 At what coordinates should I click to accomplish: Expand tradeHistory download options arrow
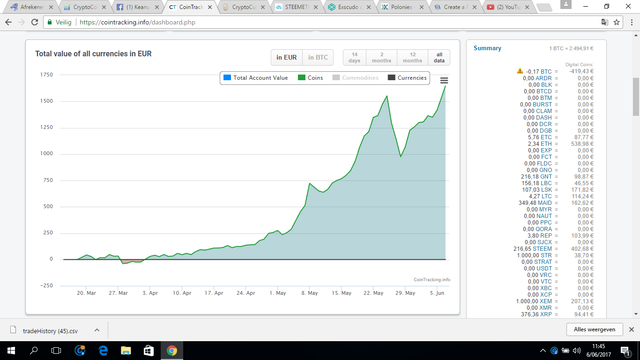(x=97, y=330)
